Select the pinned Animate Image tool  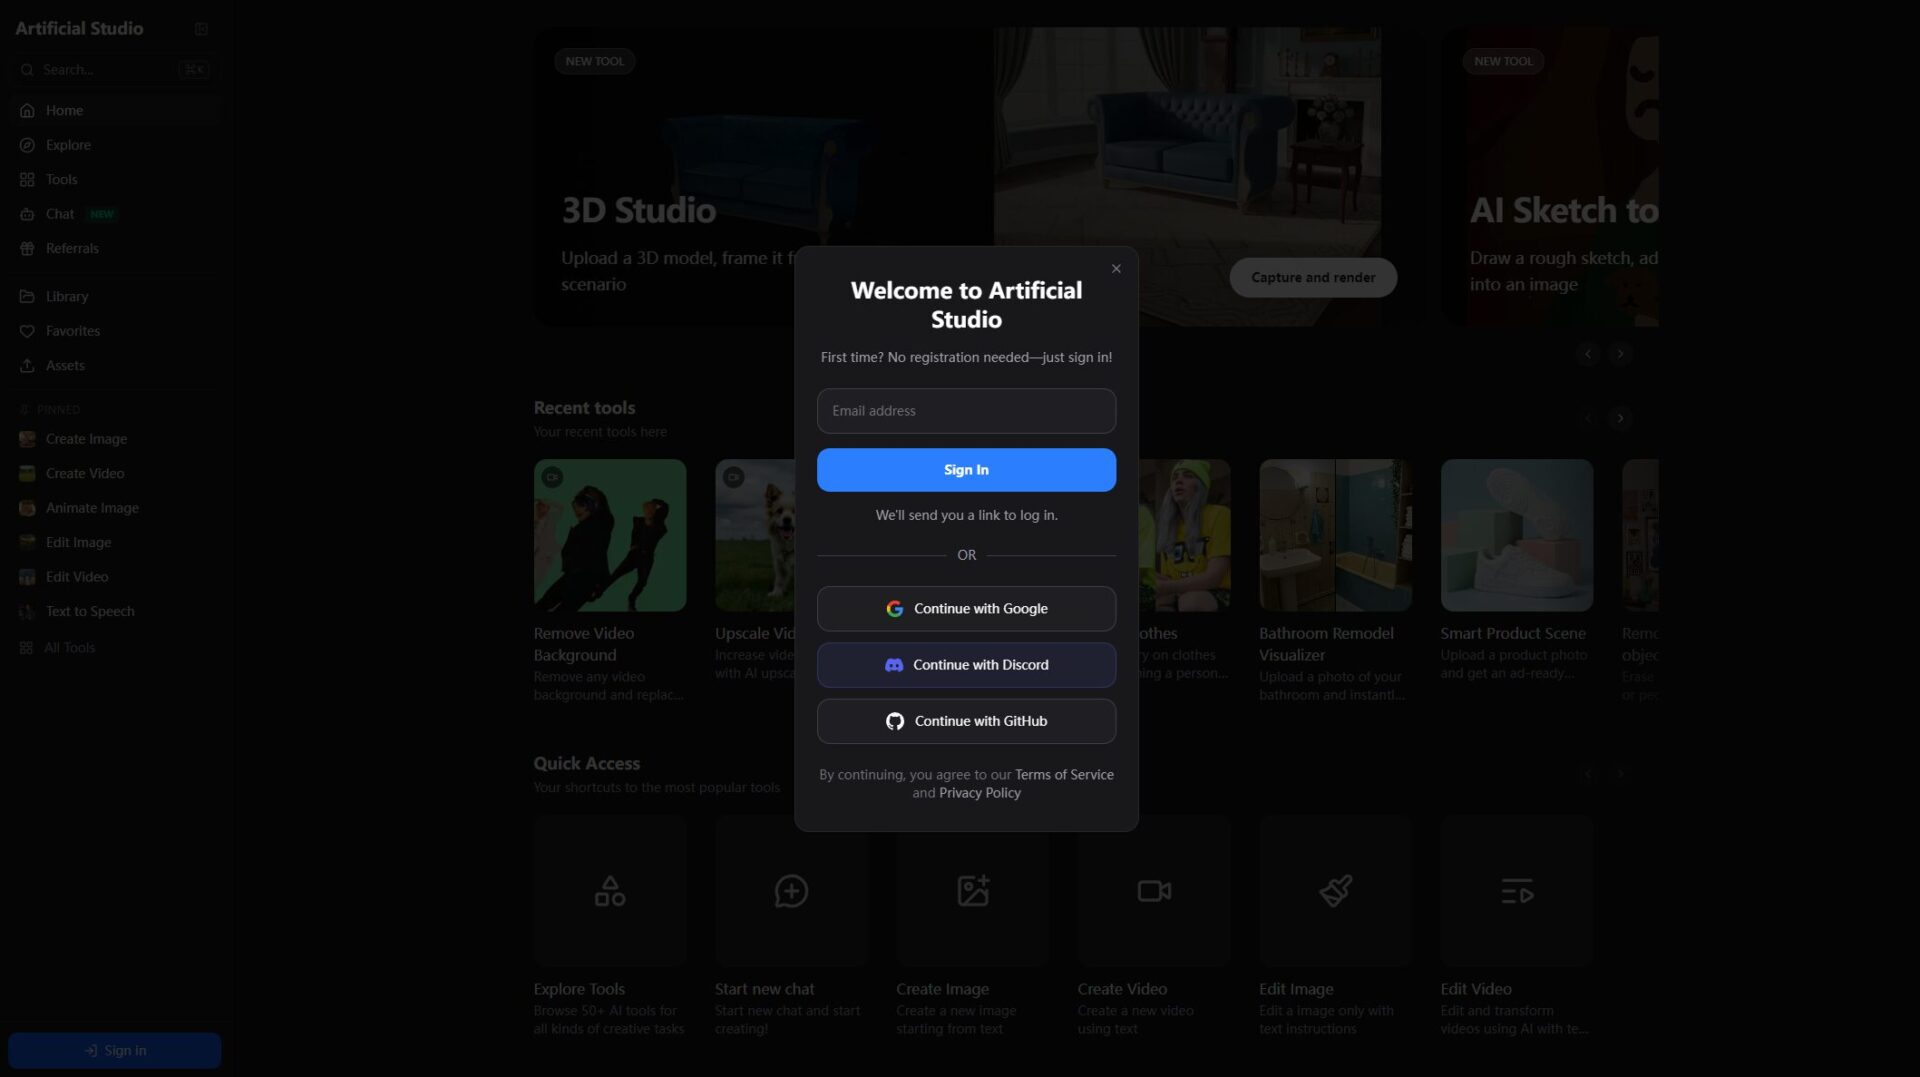(92, 507)
